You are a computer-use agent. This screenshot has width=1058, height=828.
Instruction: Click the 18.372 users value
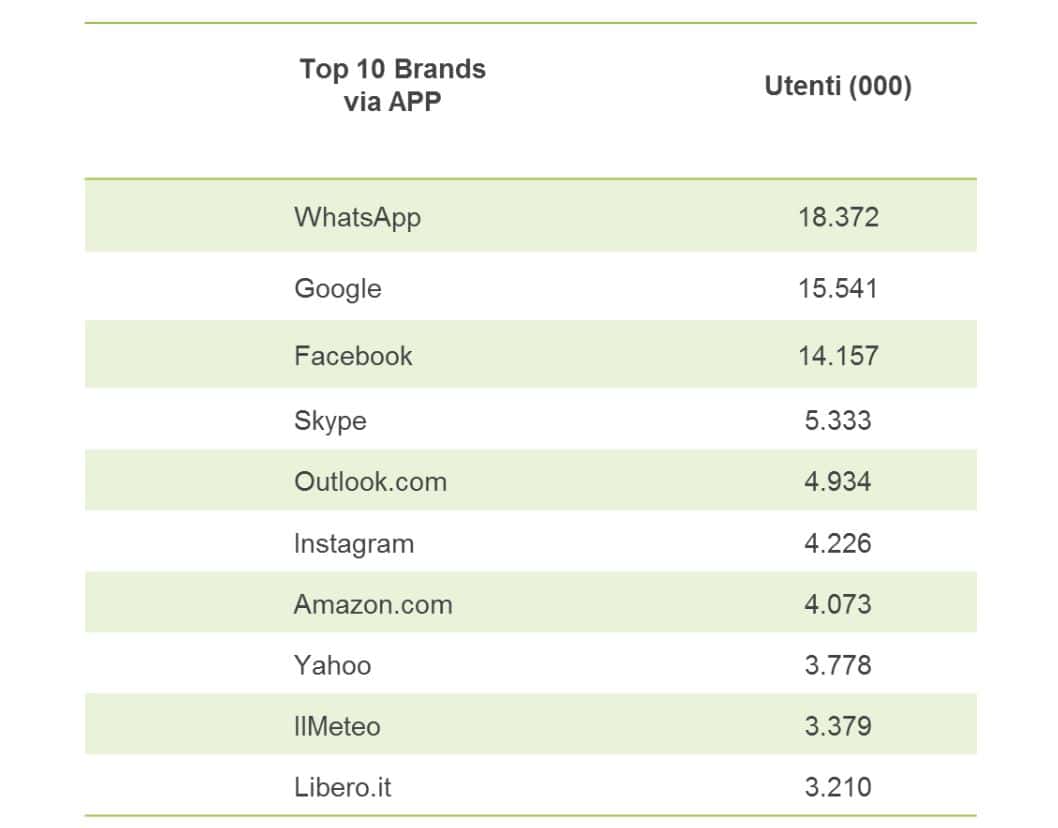coord(838,217)
